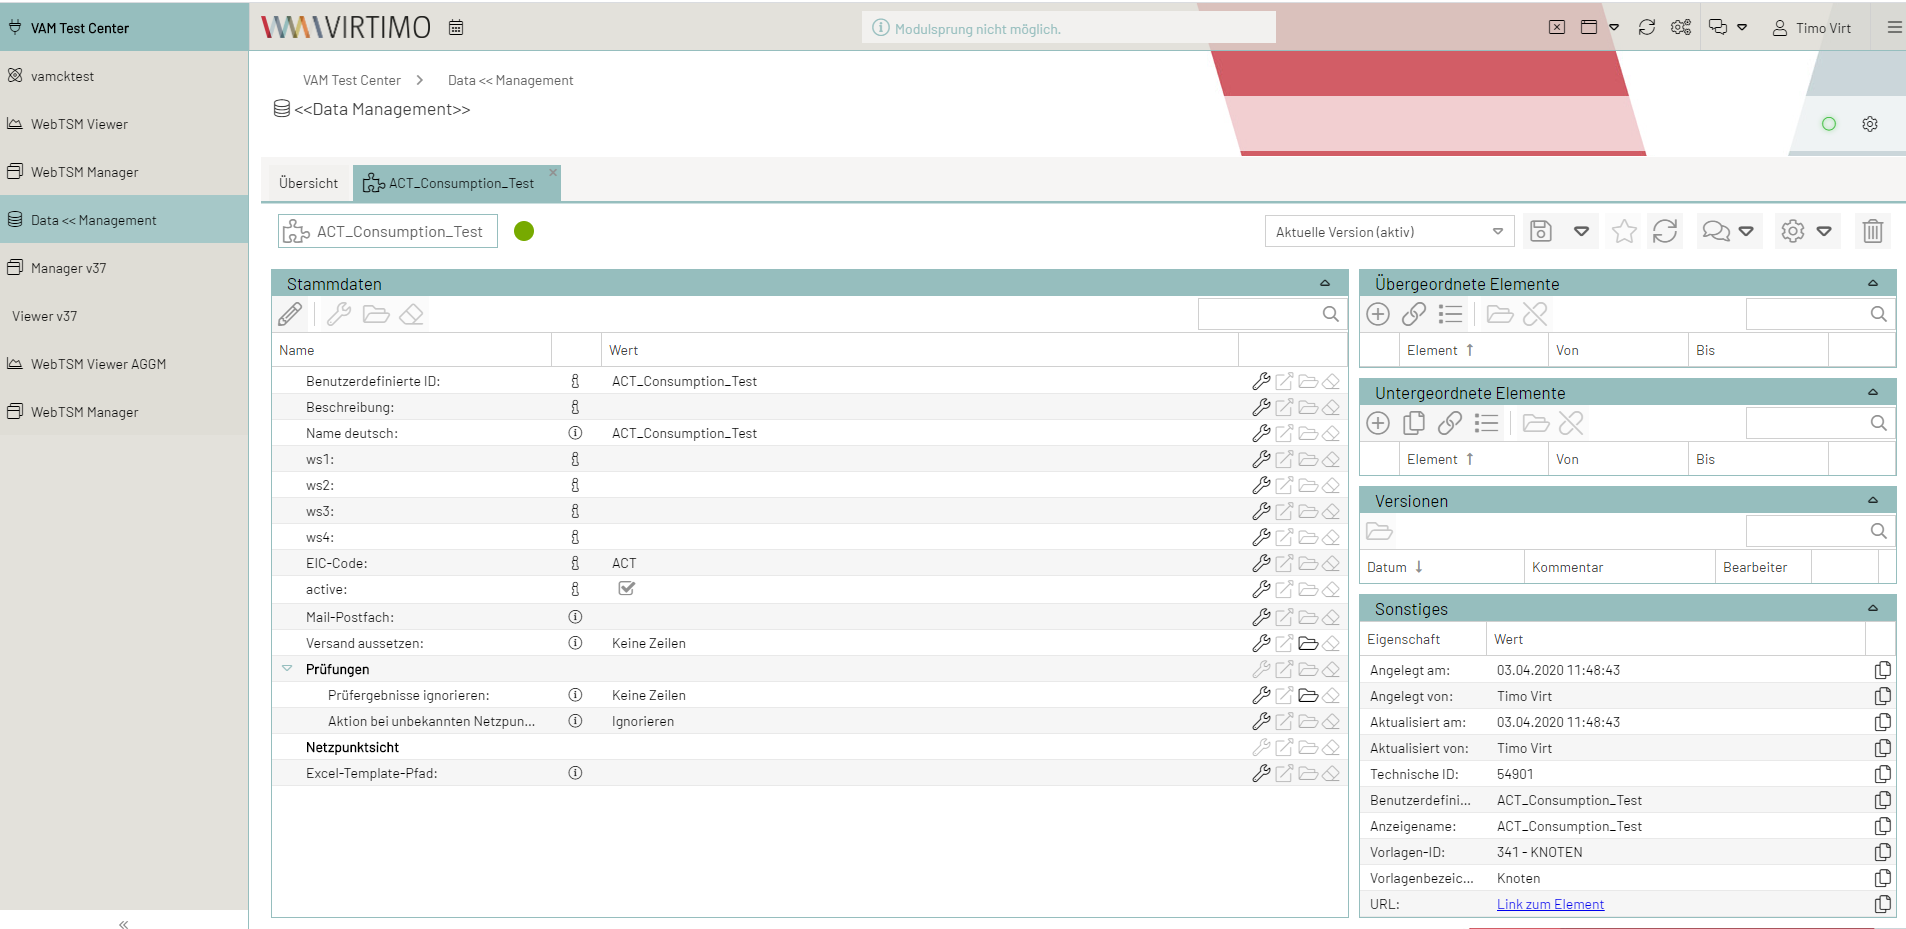Viewport: 1906px width, 929px height.
Task: Delete element using trash icon
Action: [x=1873, y=232]
